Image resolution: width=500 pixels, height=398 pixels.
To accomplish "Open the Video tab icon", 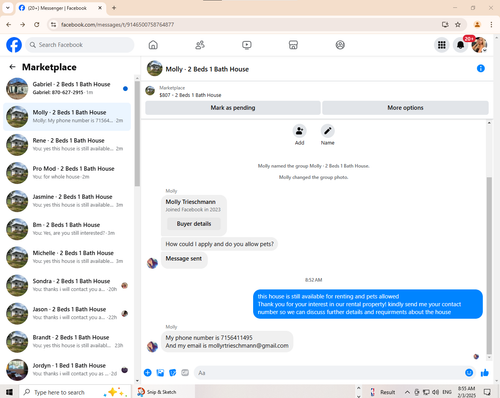I will point(247,45).
